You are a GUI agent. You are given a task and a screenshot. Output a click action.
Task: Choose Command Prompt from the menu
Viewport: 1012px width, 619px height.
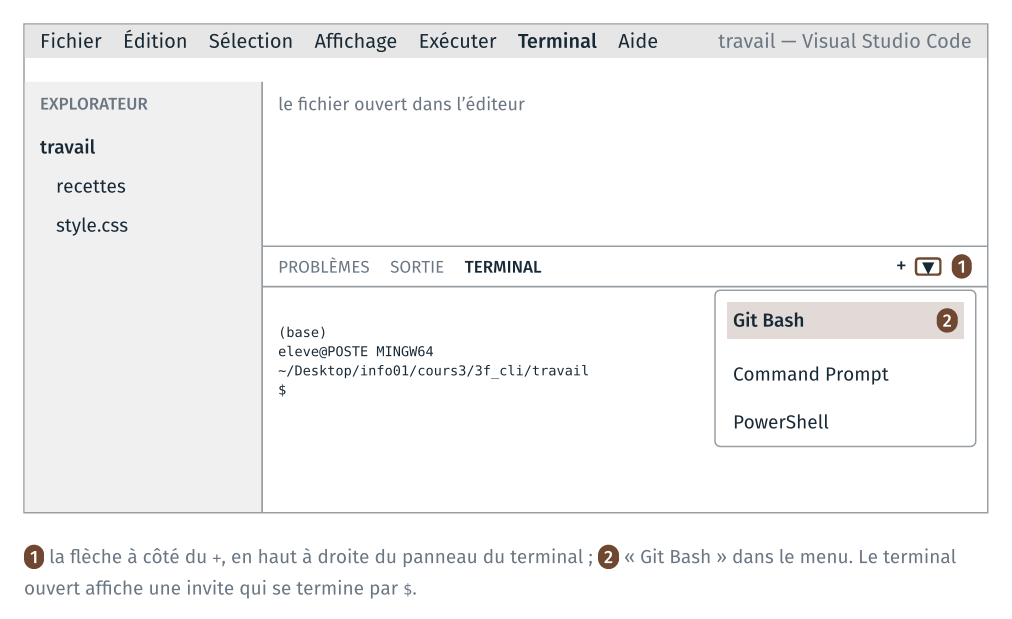pyautogui.click(x=811, y=374)
